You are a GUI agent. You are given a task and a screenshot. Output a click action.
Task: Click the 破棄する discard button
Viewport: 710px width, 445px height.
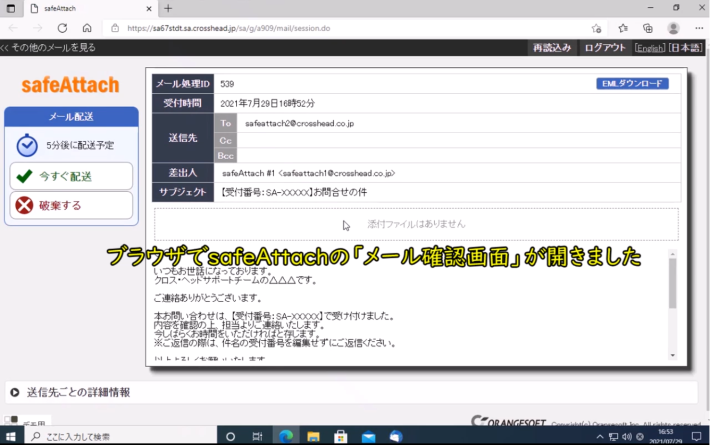(x=71, y=206)
